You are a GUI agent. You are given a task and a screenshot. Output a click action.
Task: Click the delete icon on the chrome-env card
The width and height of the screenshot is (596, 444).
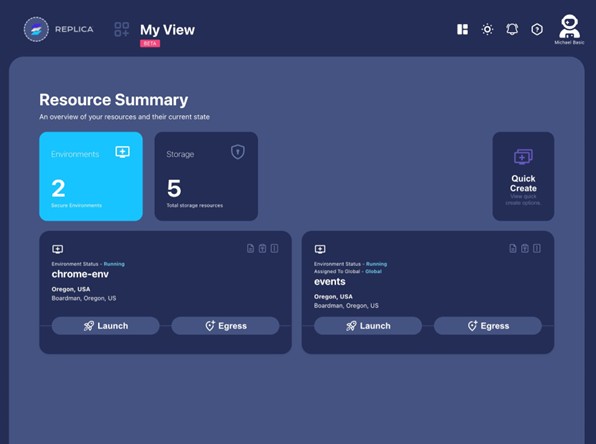tap(262, 248)
